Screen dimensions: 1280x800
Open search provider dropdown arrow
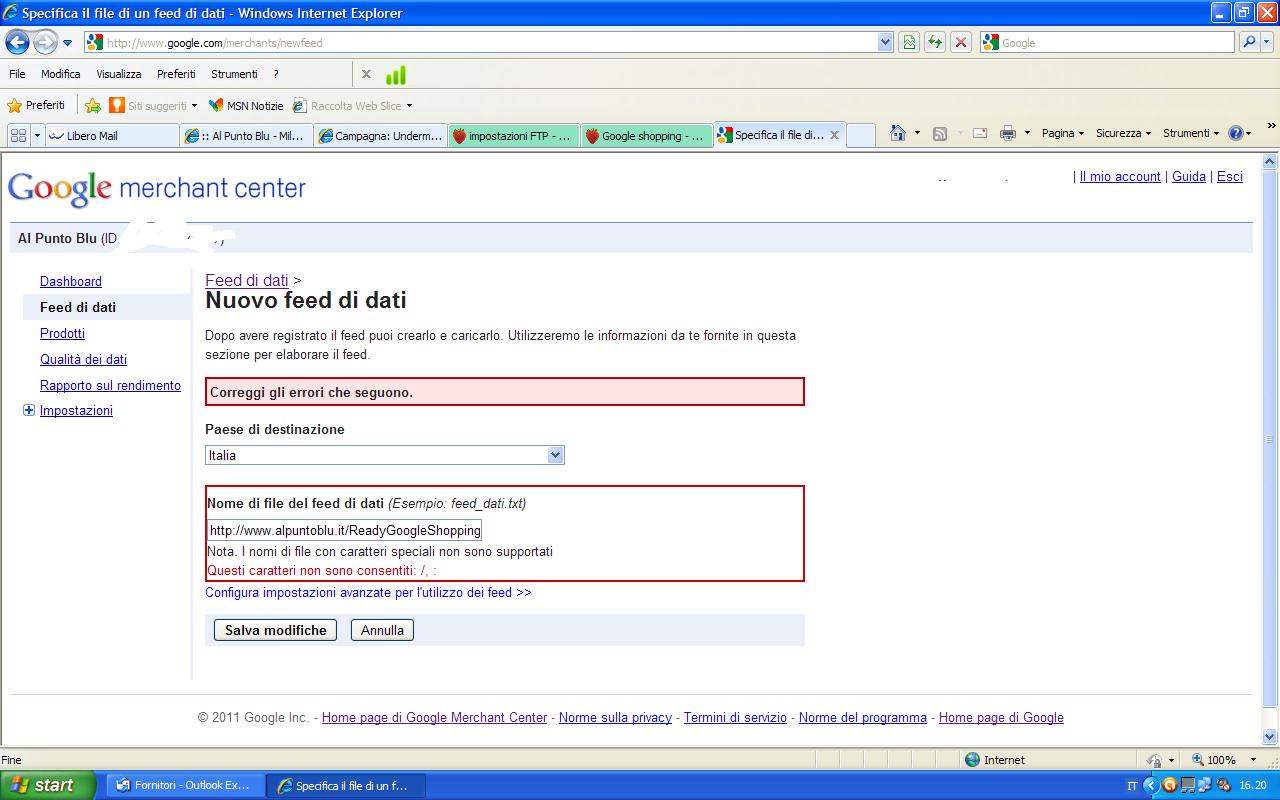pos(1268,43)
